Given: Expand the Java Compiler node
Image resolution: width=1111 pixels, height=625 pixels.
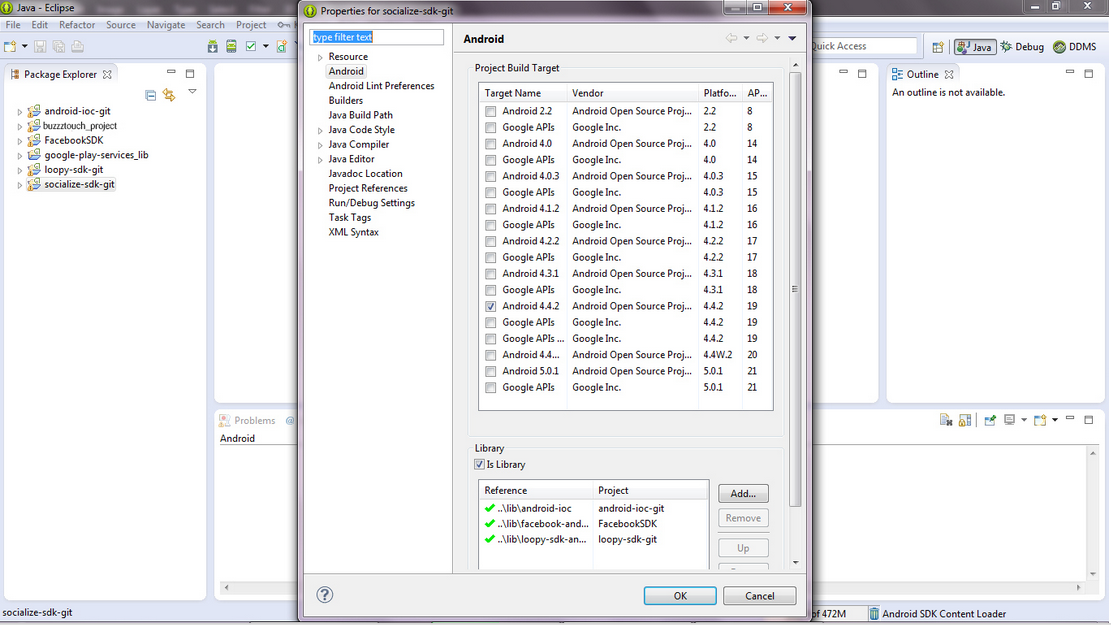Looking at the screenshot, I should pyautogui.click(x=320, y=145).
